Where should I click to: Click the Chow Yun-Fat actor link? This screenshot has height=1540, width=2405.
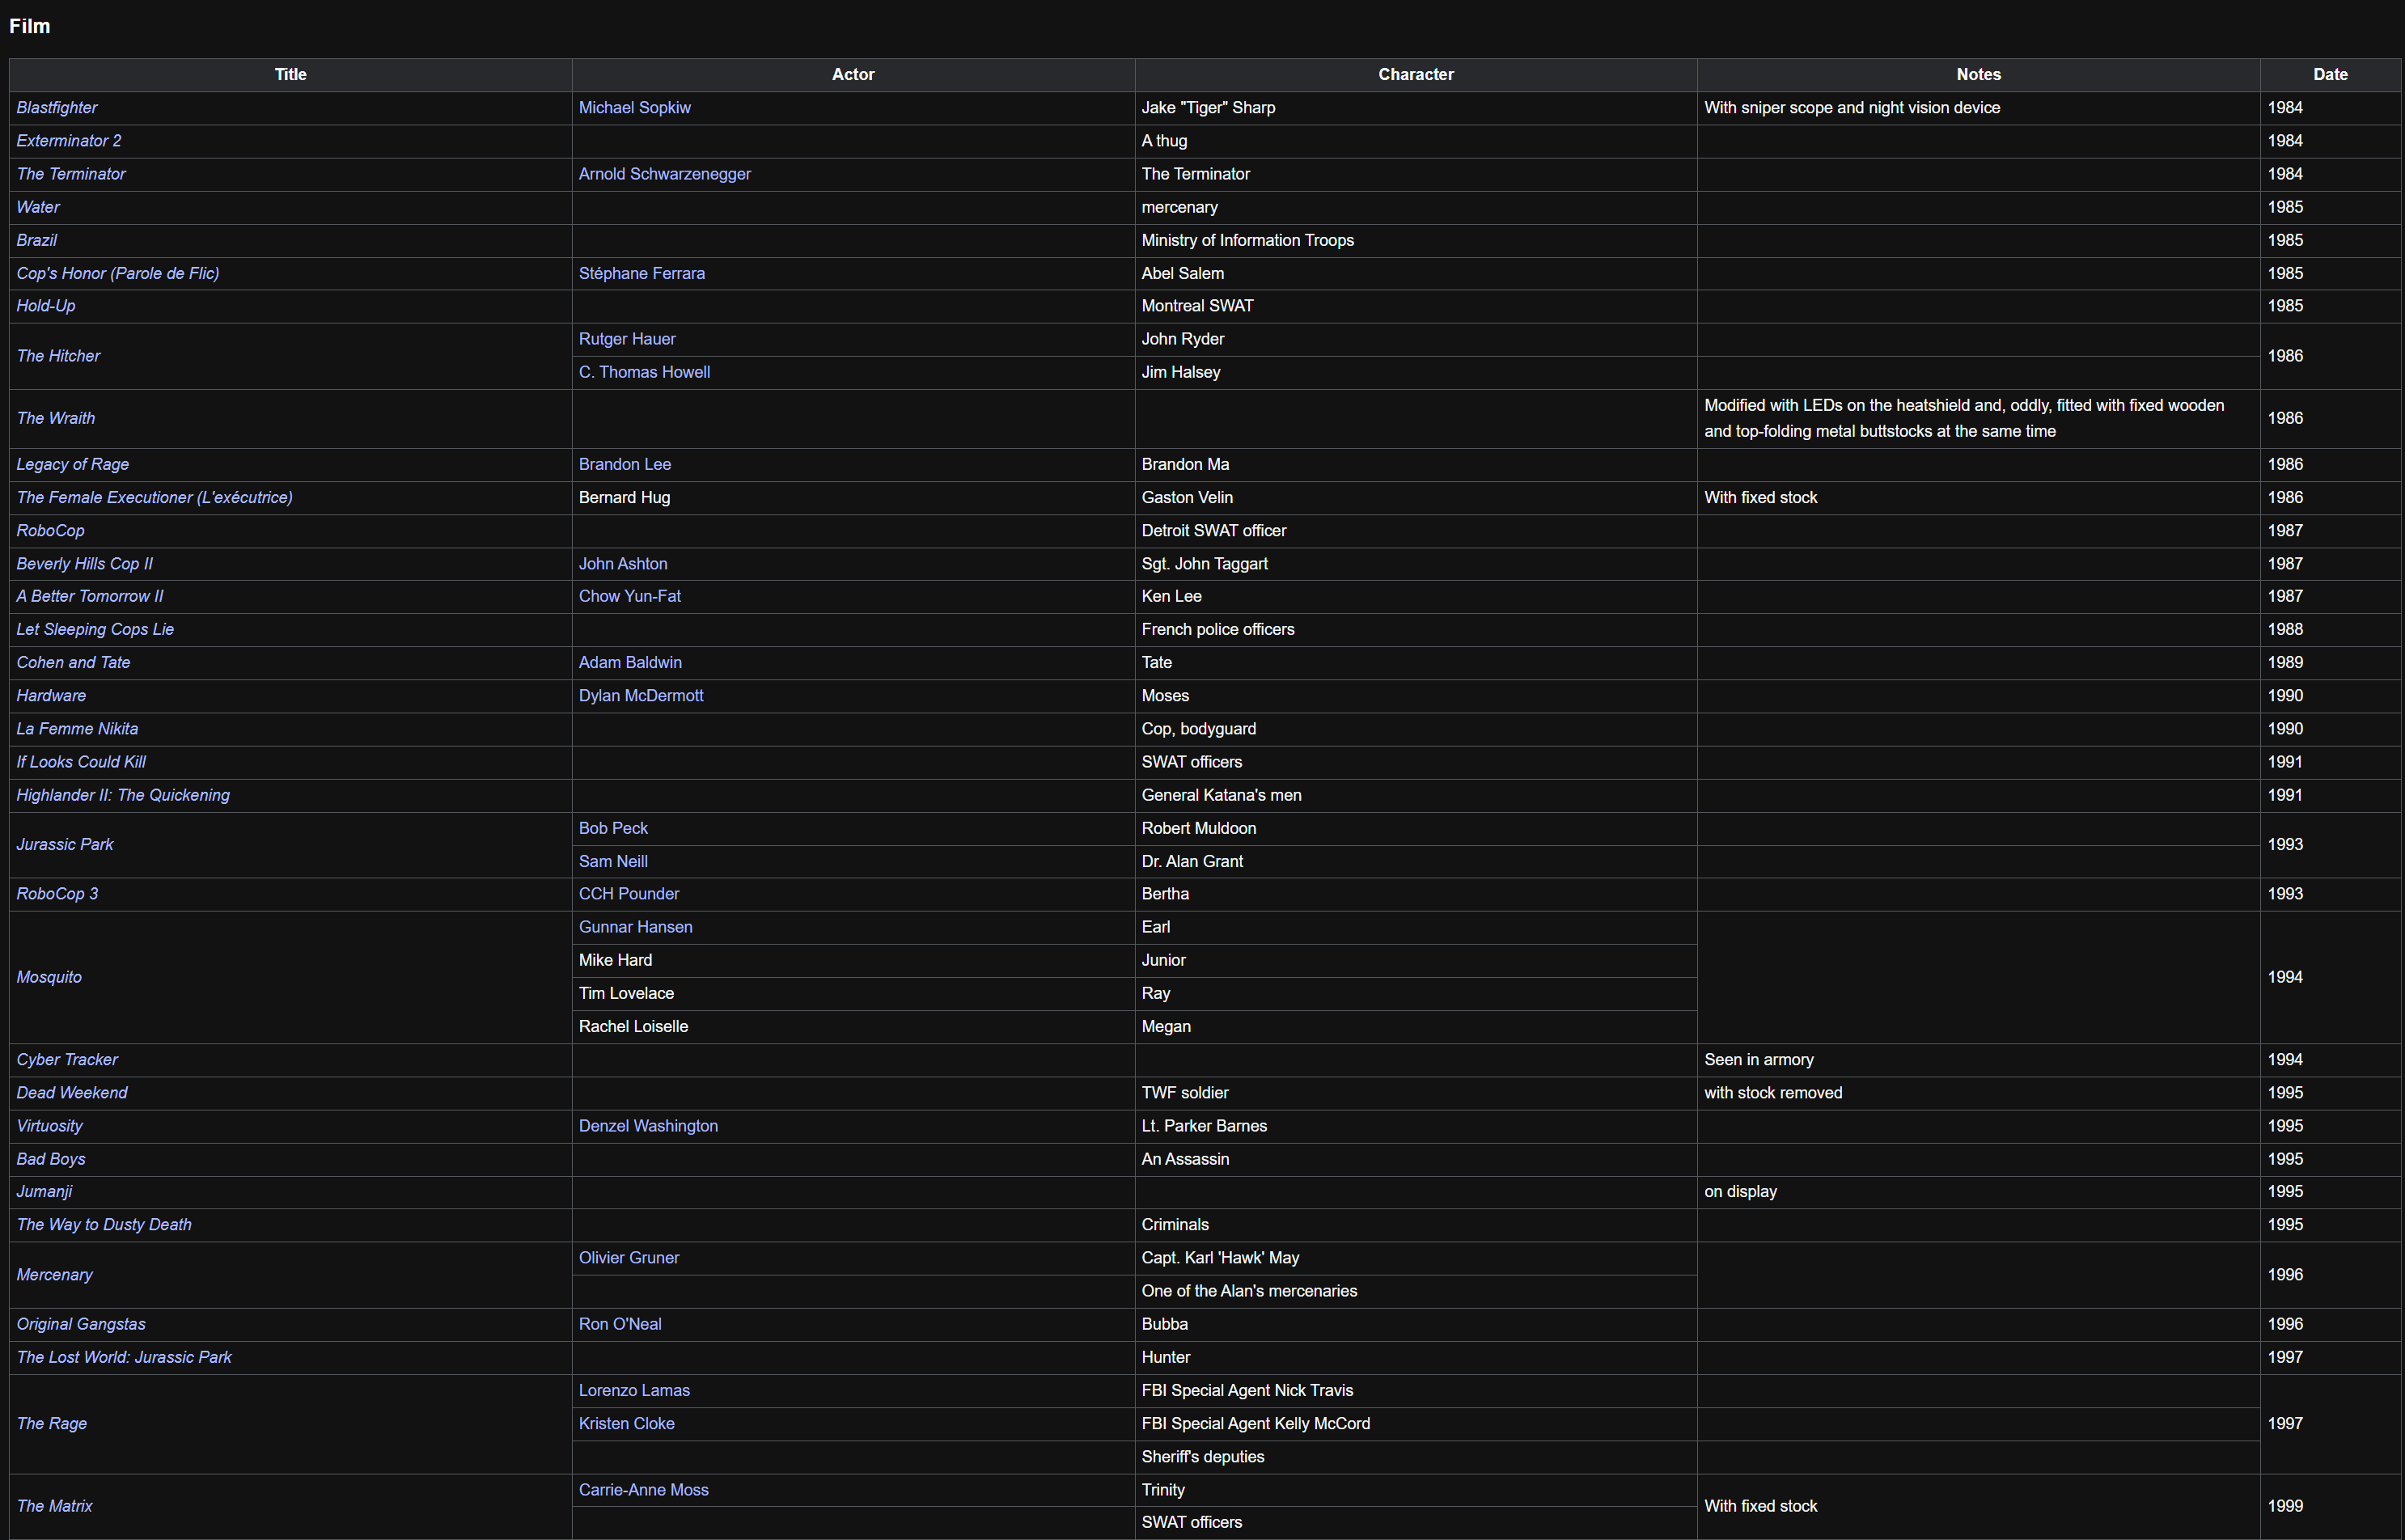pos(630,596)
